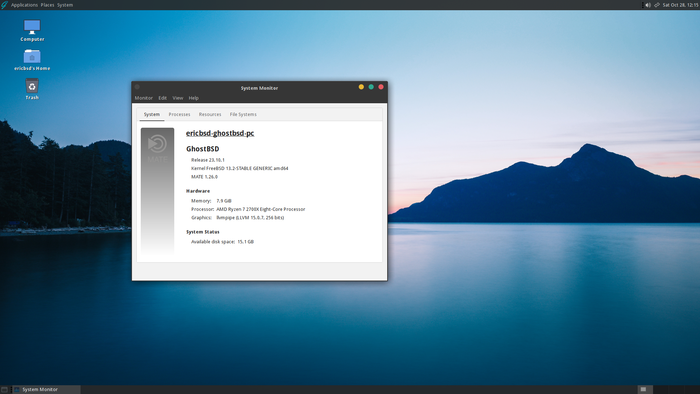The height and width of the screenshot is (394, 700).
Task: Click the volume speaker icon in top panel
Action: pos(647,5)
